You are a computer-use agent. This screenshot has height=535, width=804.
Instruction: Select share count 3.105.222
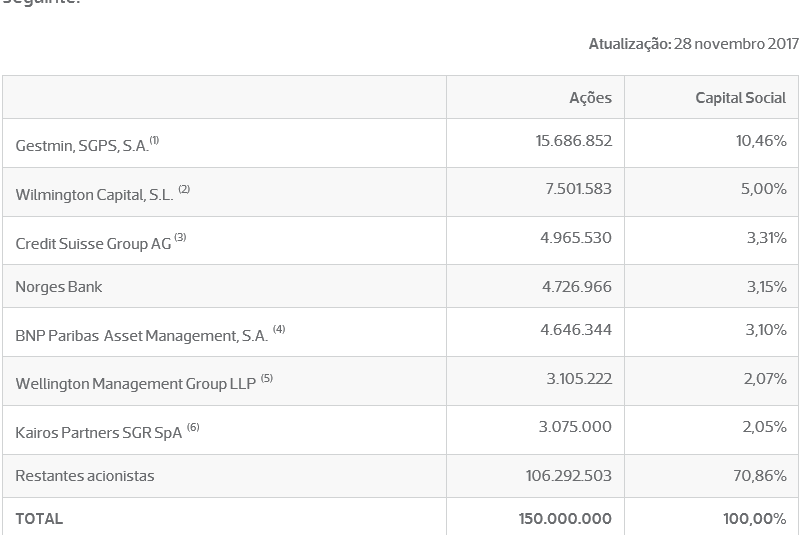point(579,379)
